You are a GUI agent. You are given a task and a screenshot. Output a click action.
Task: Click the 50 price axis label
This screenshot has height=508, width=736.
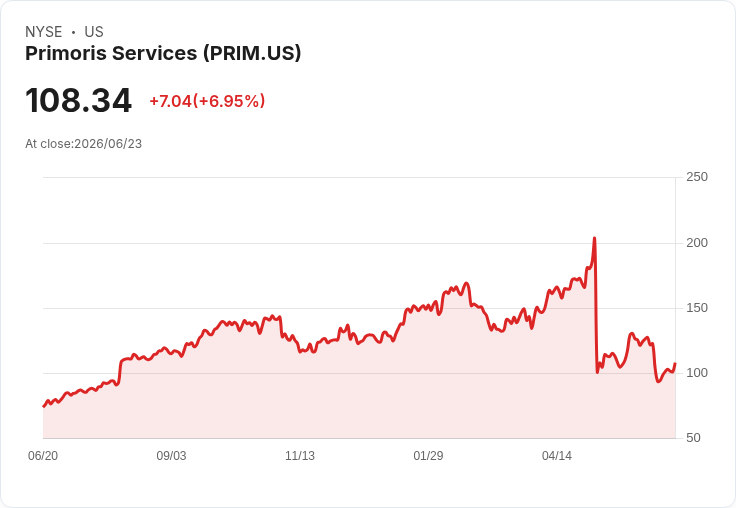coord(693,438)
